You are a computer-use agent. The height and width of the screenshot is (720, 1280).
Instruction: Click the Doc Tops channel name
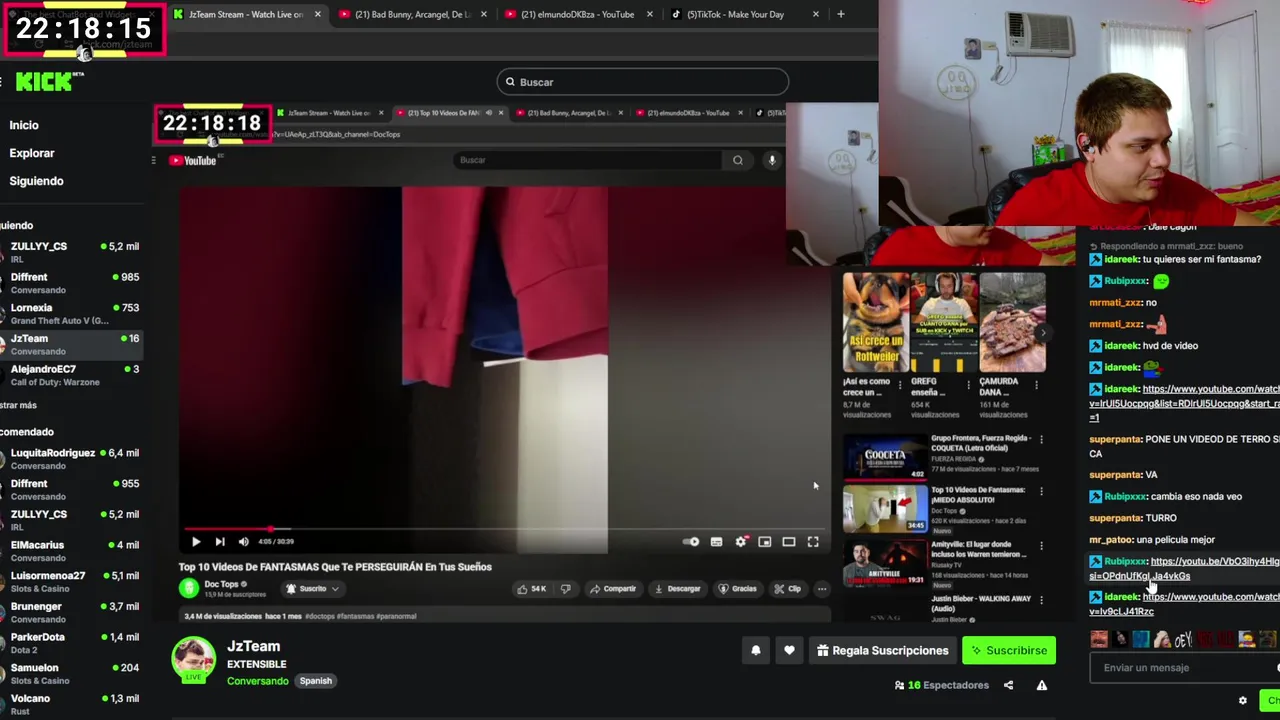tap(222, 584)
